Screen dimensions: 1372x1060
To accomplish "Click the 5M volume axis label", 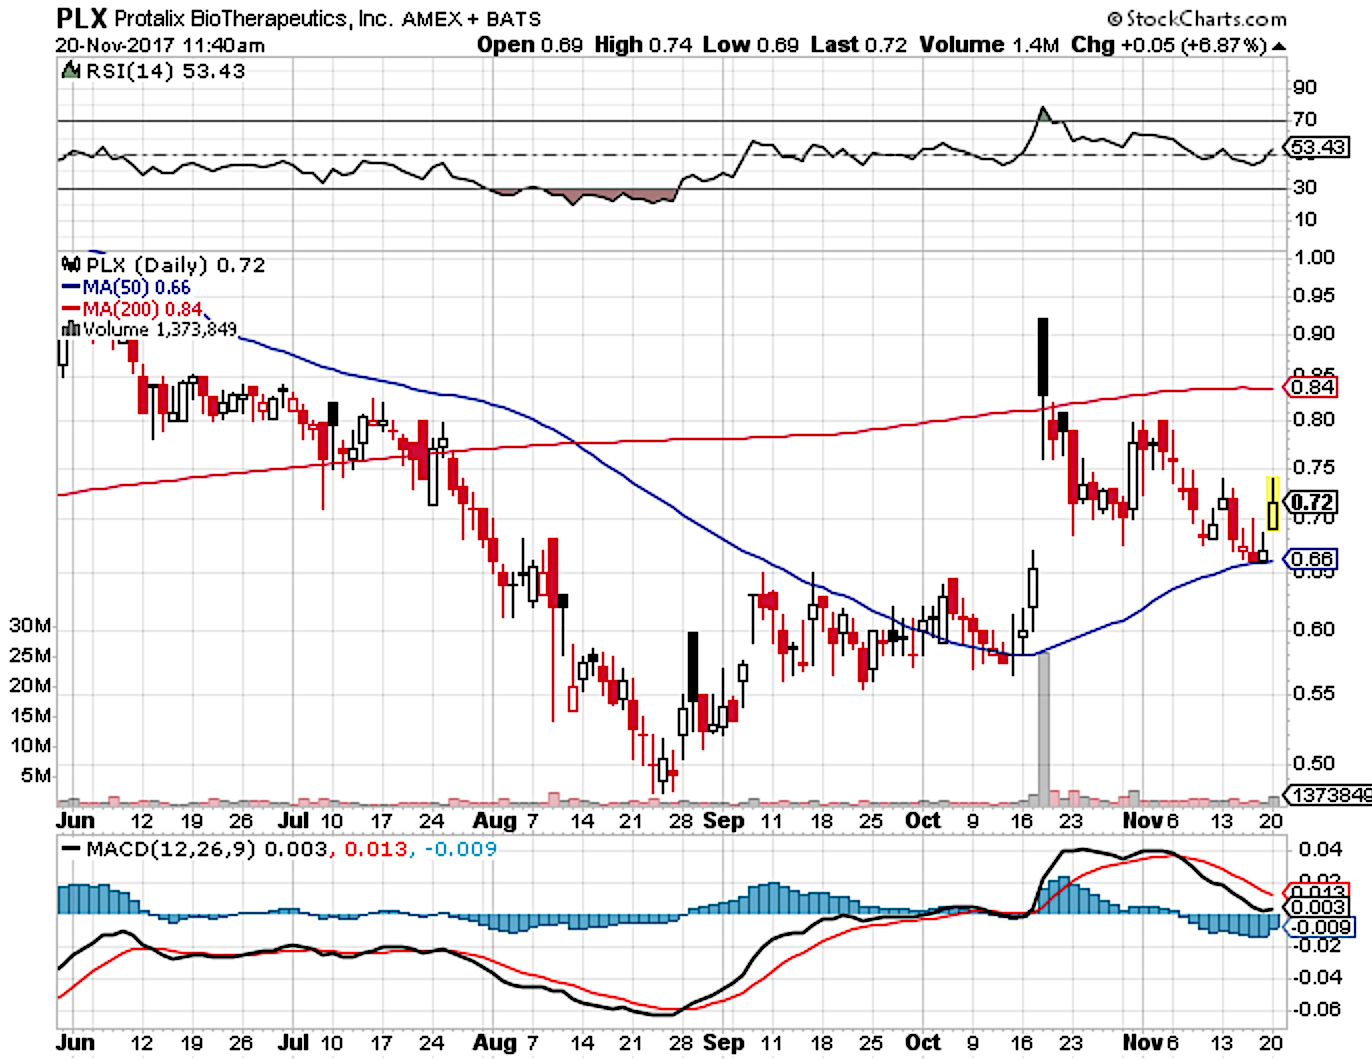I will [36, 776].
